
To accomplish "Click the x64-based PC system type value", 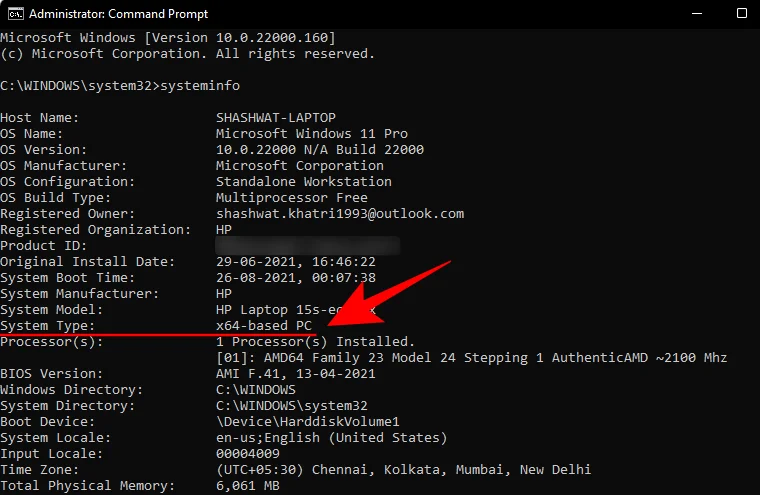I will pos(264,326).
